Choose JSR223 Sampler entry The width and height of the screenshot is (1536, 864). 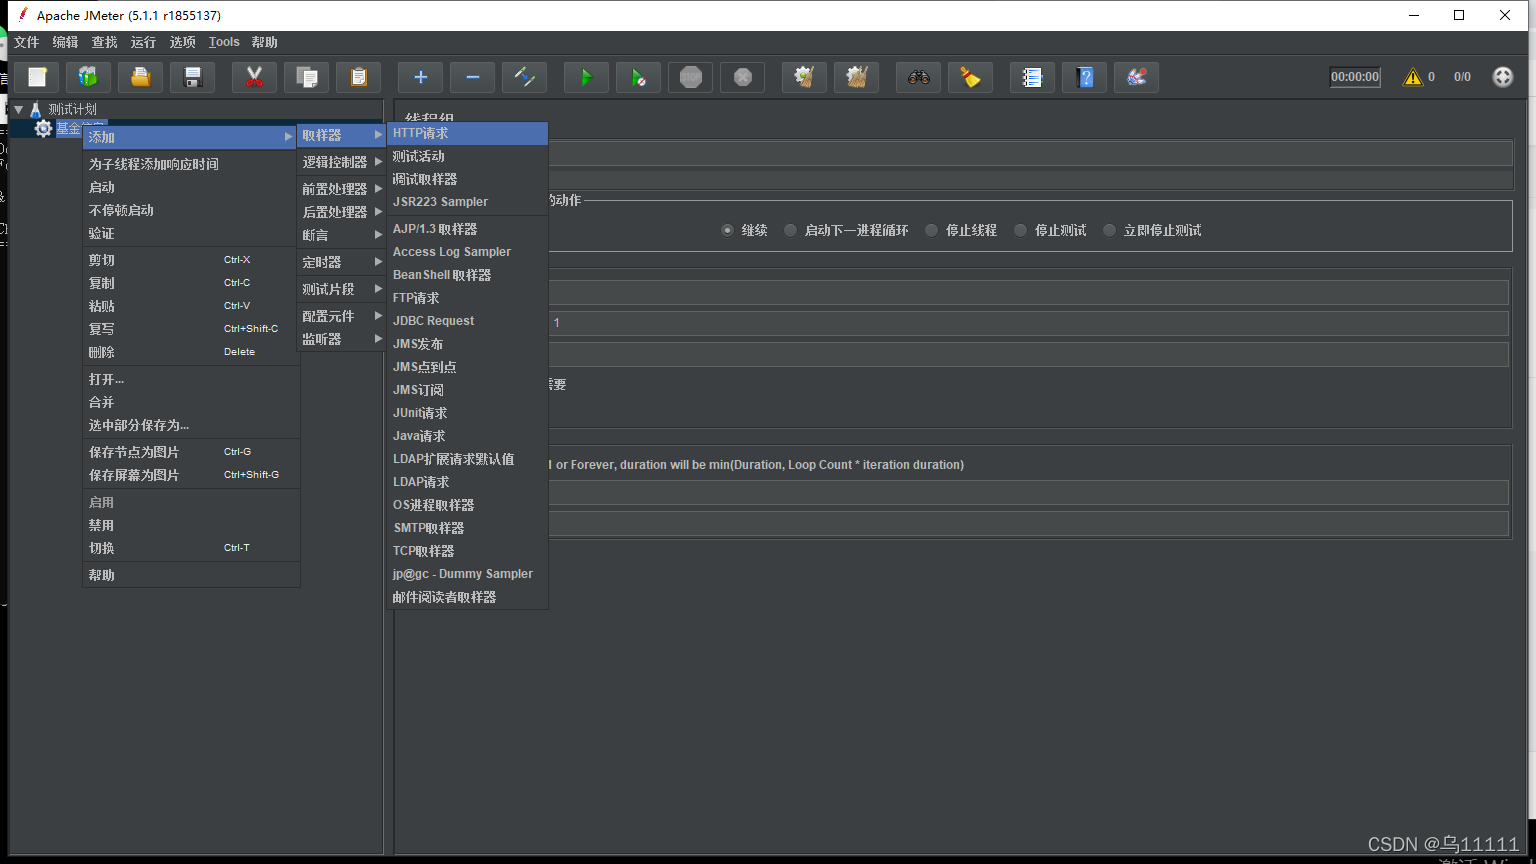[468, 202]
